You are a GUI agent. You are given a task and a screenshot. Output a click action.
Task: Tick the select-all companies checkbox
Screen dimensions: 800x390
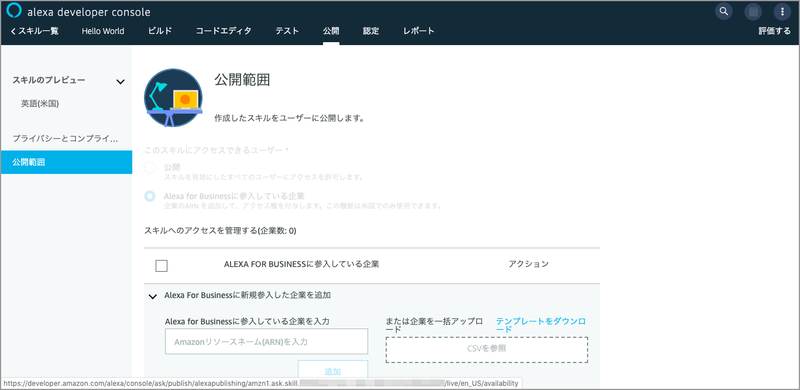[x=161, y=265]
